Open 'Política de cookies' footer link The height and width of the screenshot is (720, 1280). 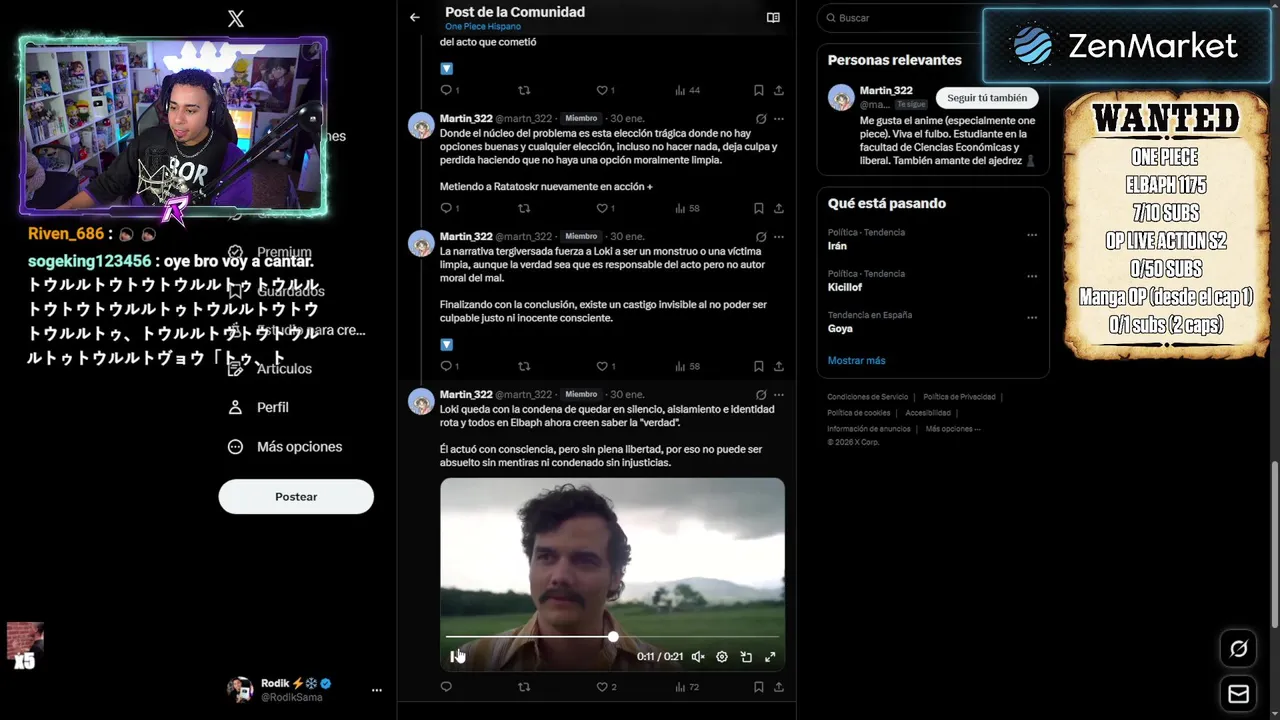pyautogui.click(x=859, y=413)
